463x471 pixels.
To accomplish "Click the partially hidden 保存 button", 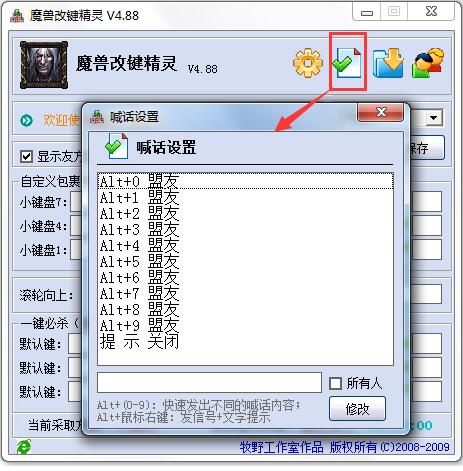I will coord(427,148).
